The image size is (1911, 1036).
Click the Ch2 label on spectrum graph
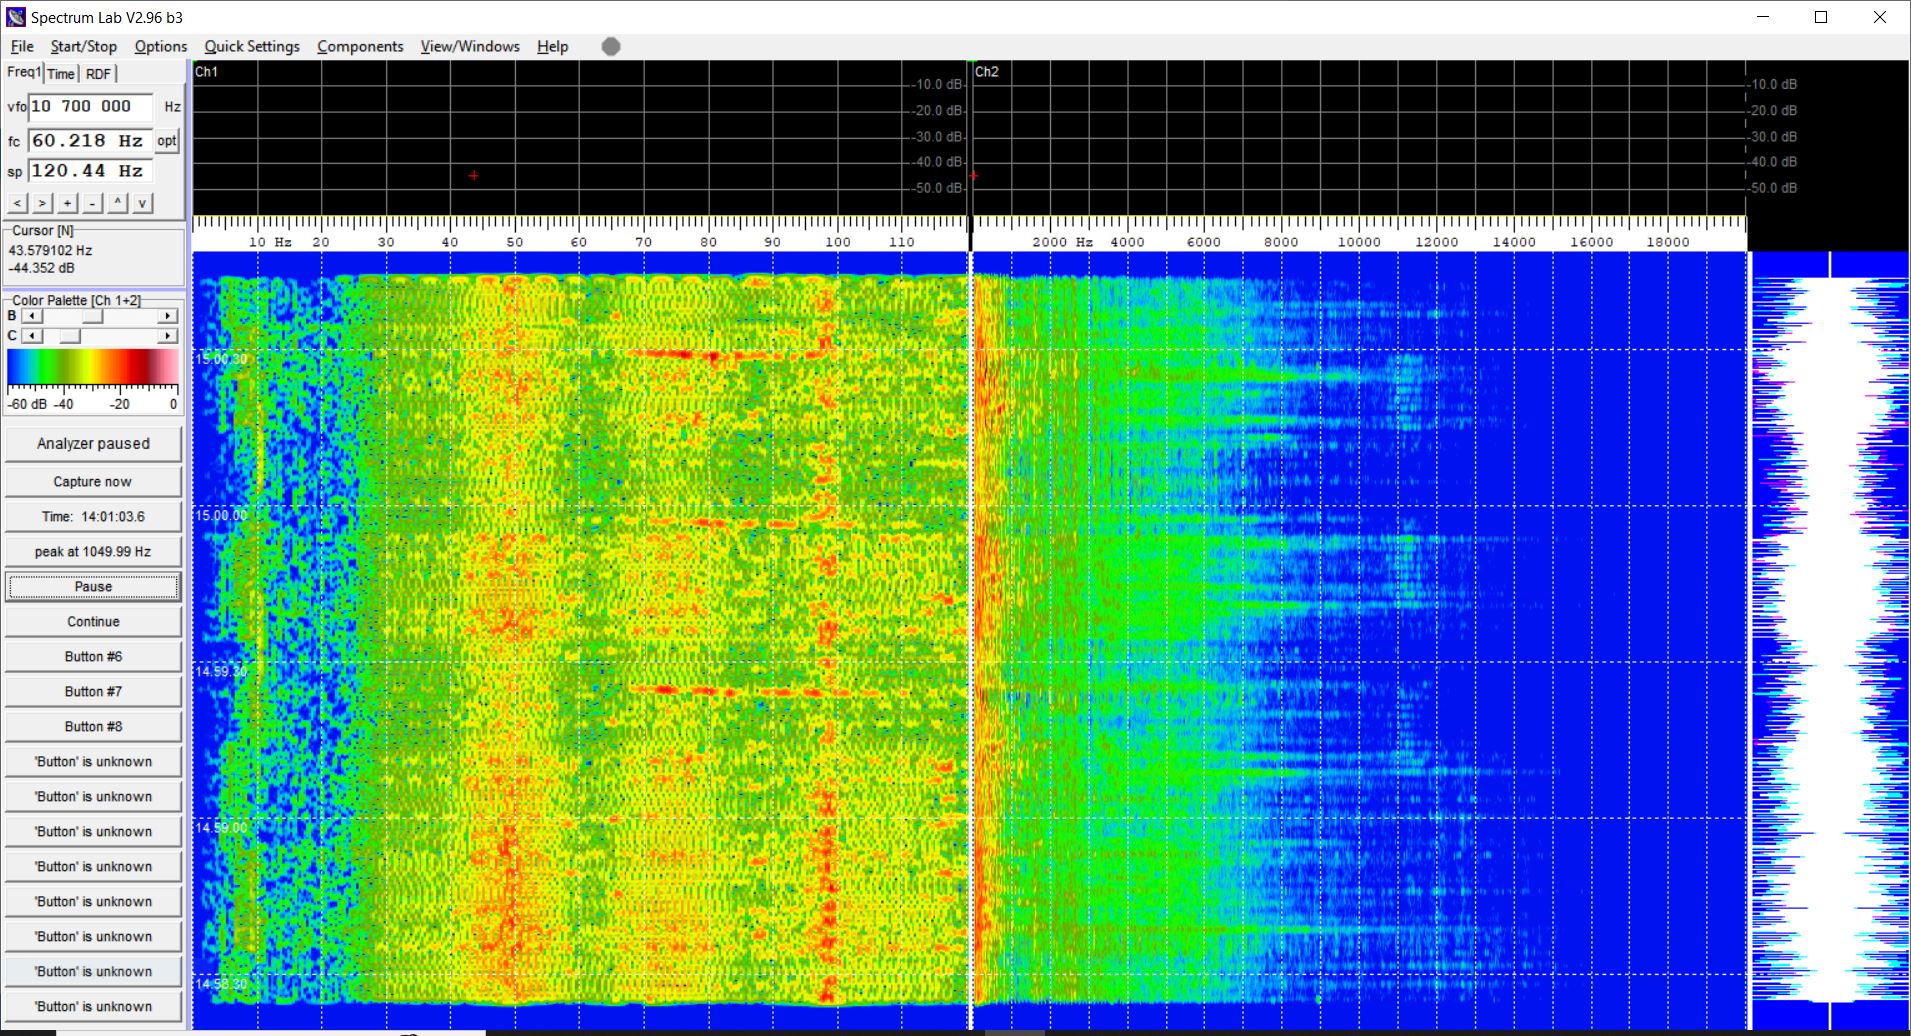pyautogui.click(x=987, y=72)
